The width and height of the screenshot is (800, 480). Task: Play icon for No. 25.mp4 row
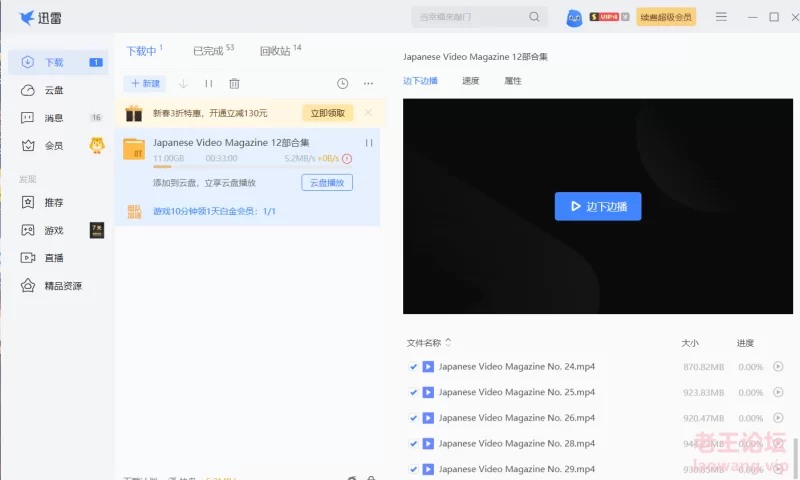(778, 392)
